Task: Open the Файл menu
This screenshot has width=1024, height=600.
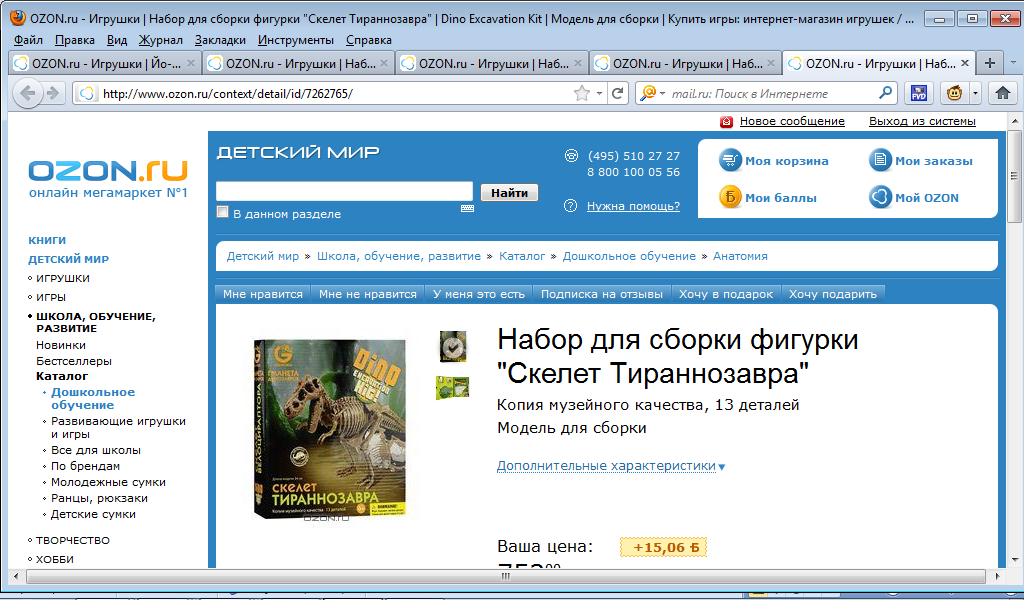Action: 28,40
